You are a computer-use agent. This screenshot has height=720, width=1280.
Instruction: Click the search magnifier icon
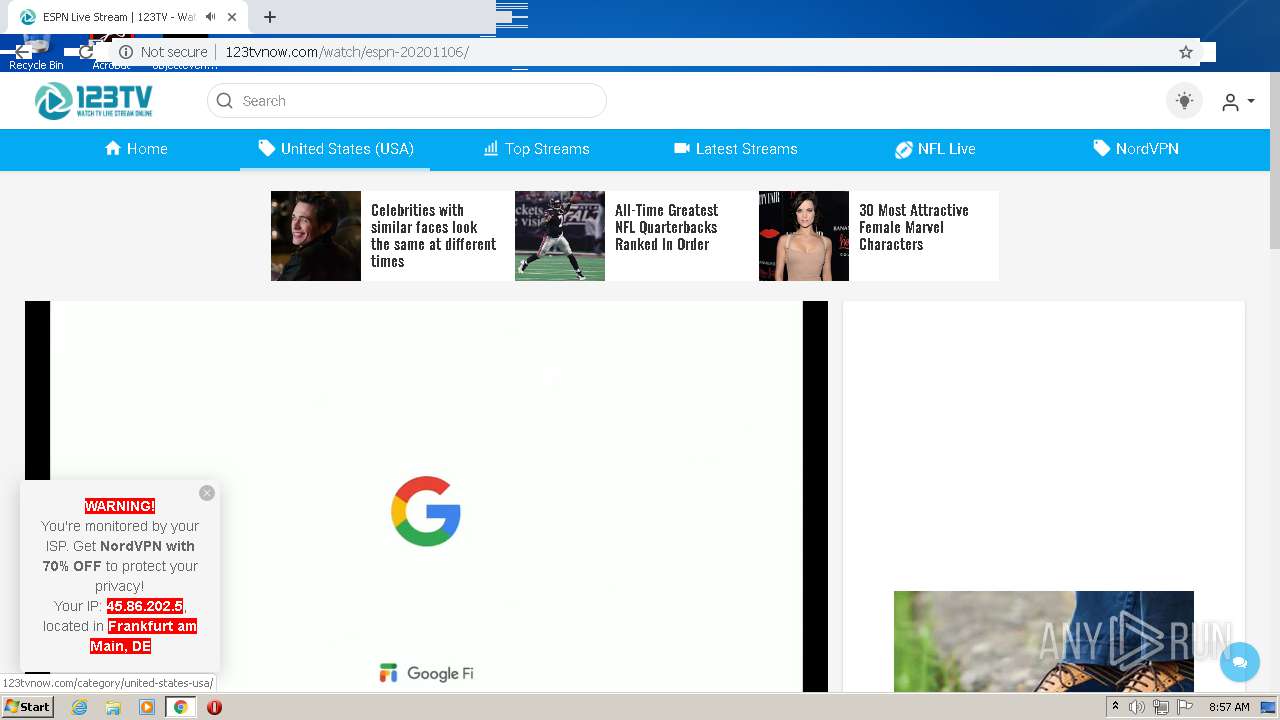225,101
